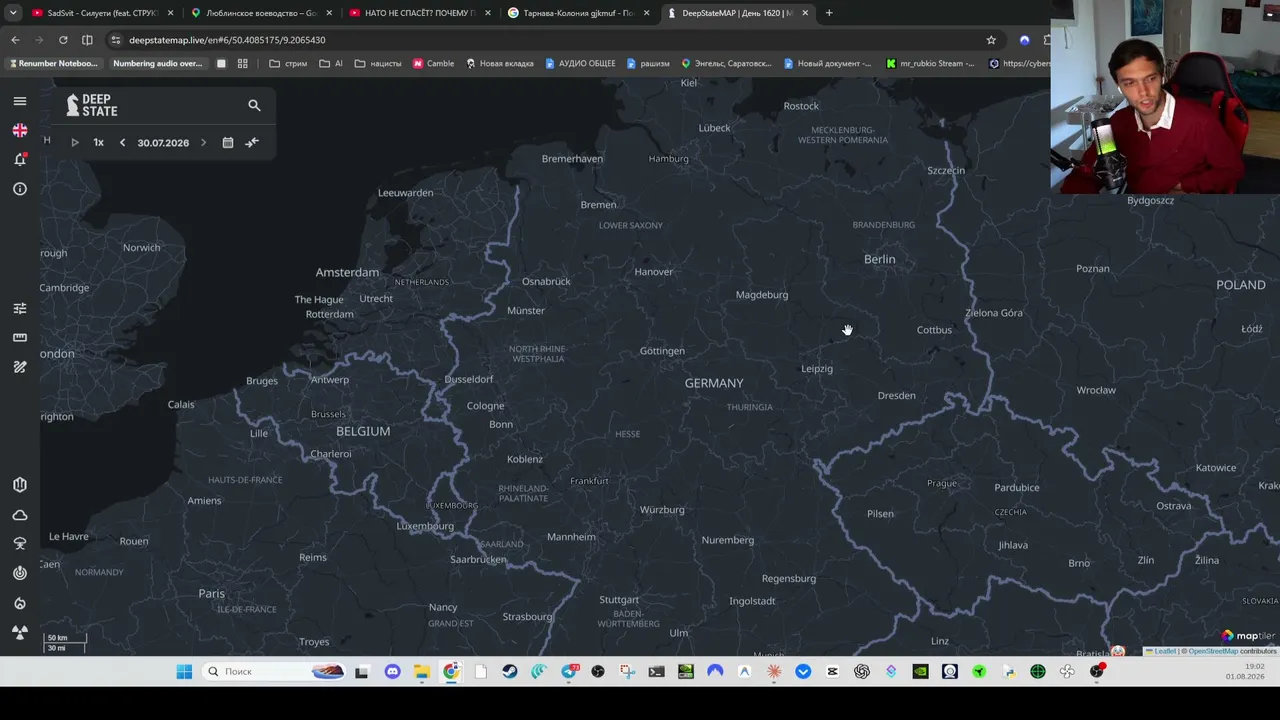This screenshot has width=1280, height=720.
Task: Click the 30.07.2026 date field
Action: (163, 143)
